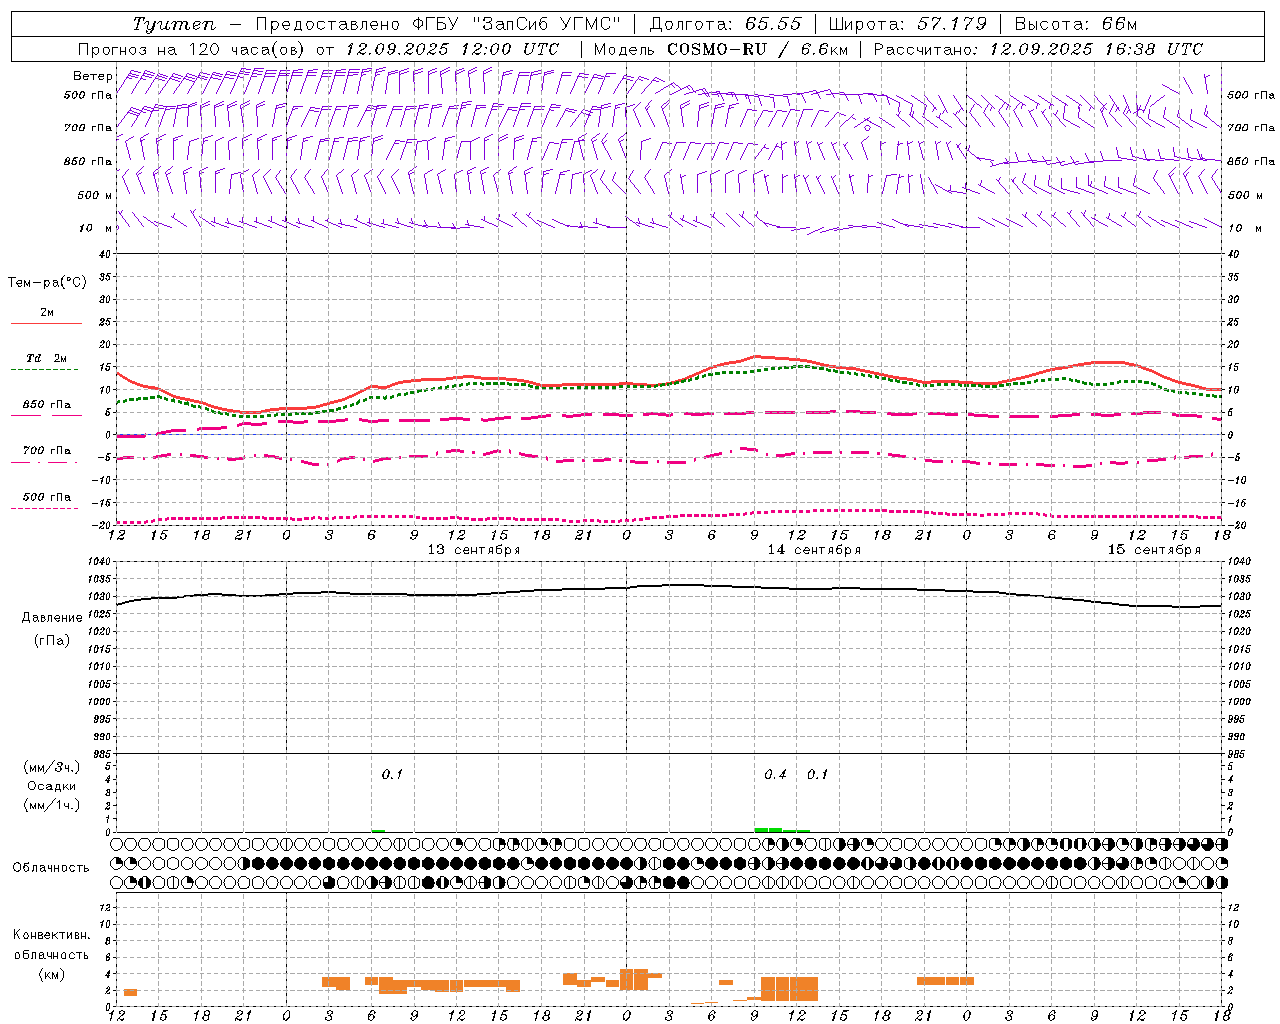1280x1024 pixels.
Task: Click the "14 сентября" date label
Action: pos(814,550)
